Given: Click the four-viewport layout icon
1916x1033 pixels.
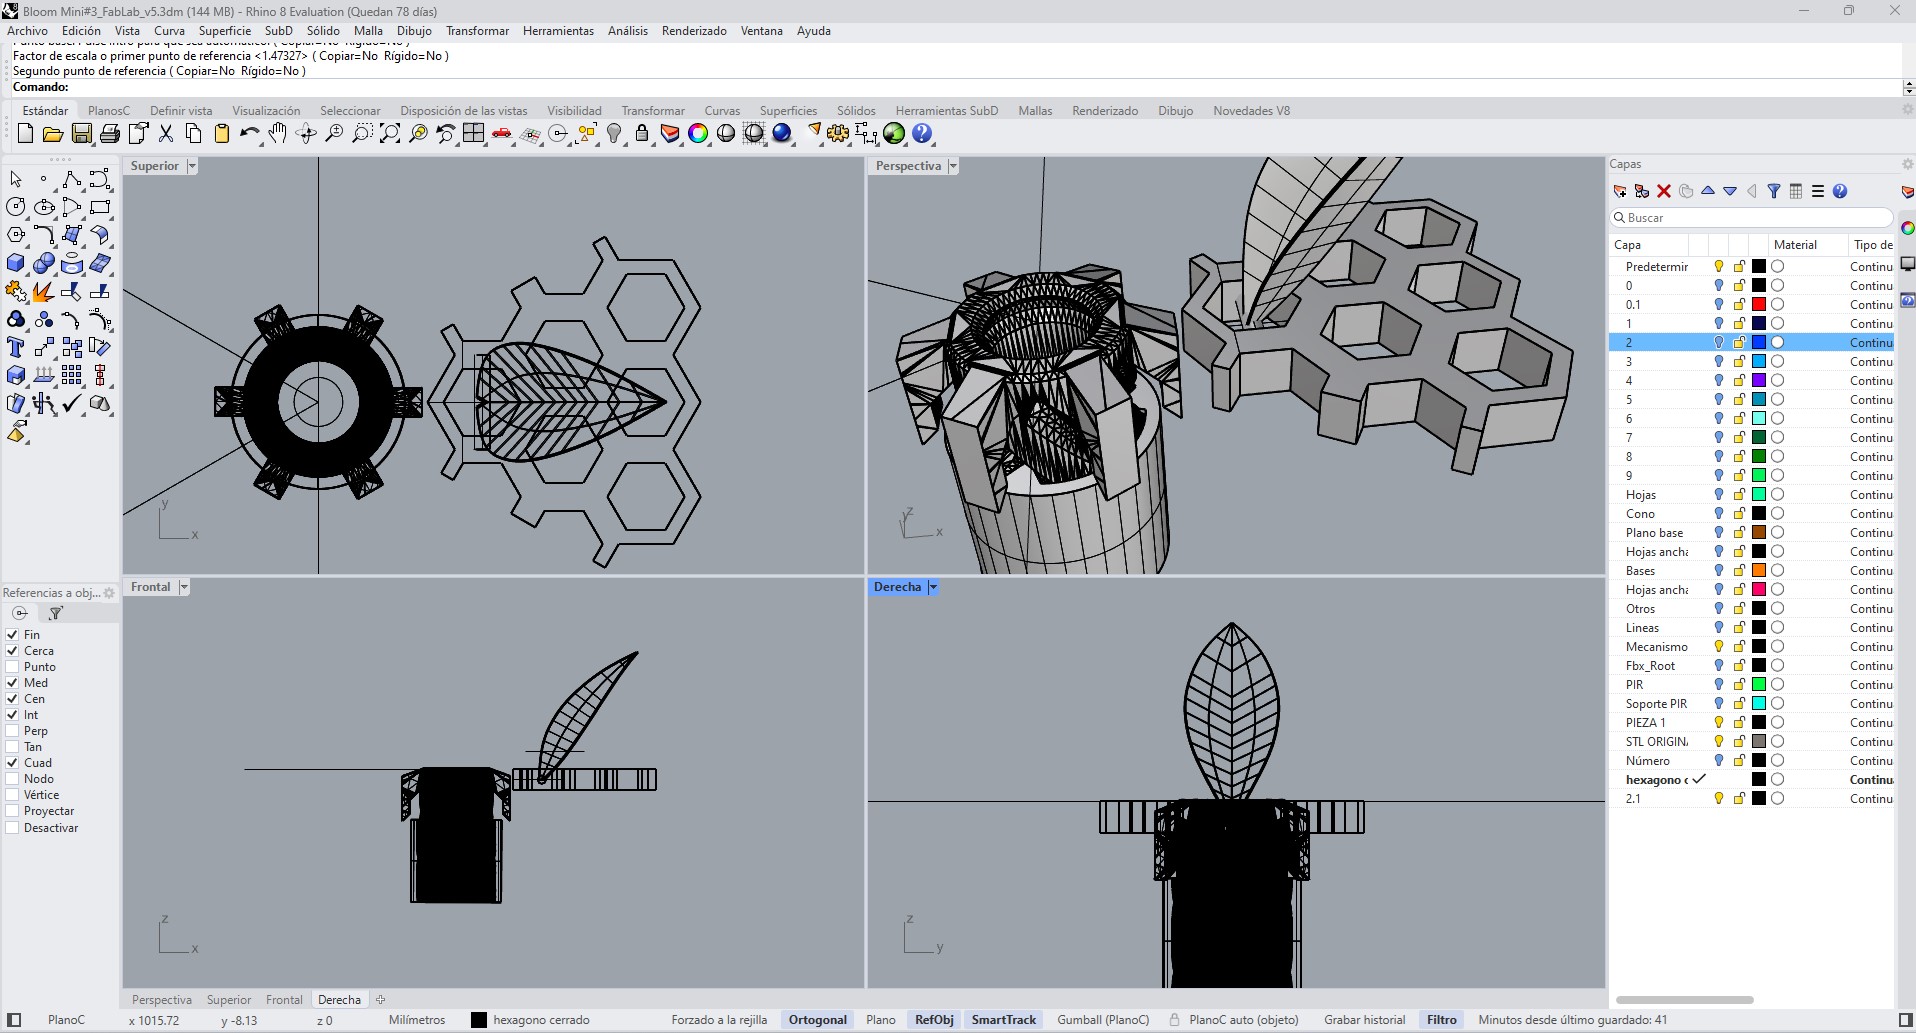Looking at the screenshot, I should click(x=474, y=133).
